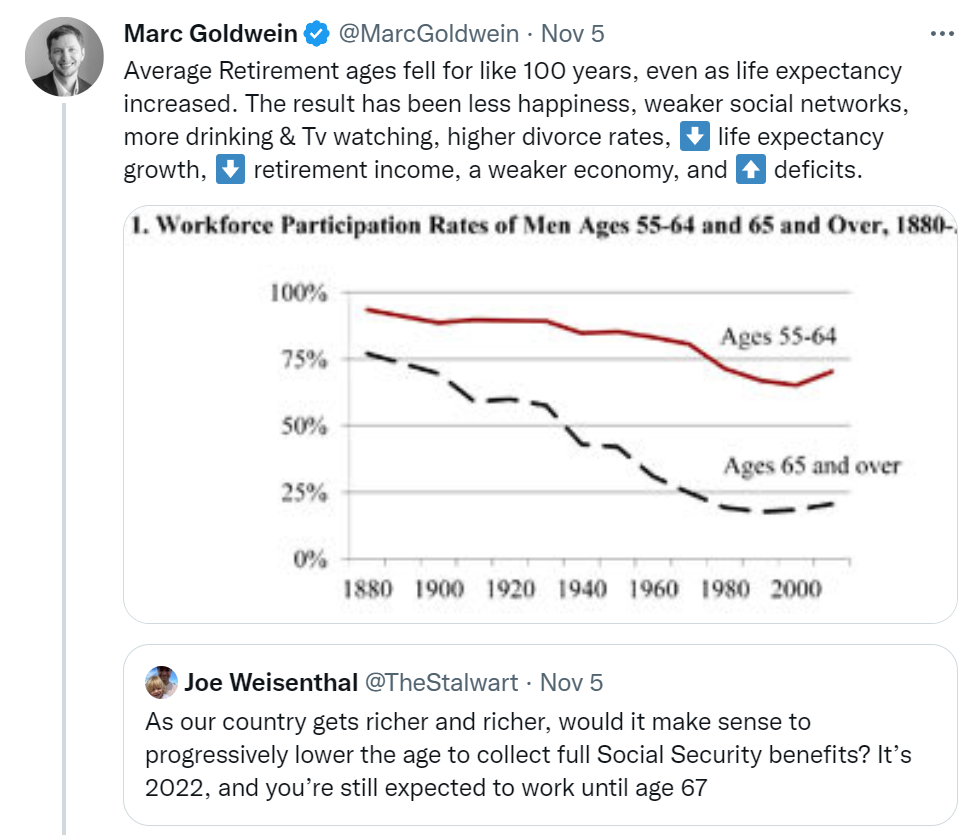Viewport: 975px width, 835px height.
Task: Select the @TheStalwart handle
Action: pyautogui.click(x=442, y=683)
